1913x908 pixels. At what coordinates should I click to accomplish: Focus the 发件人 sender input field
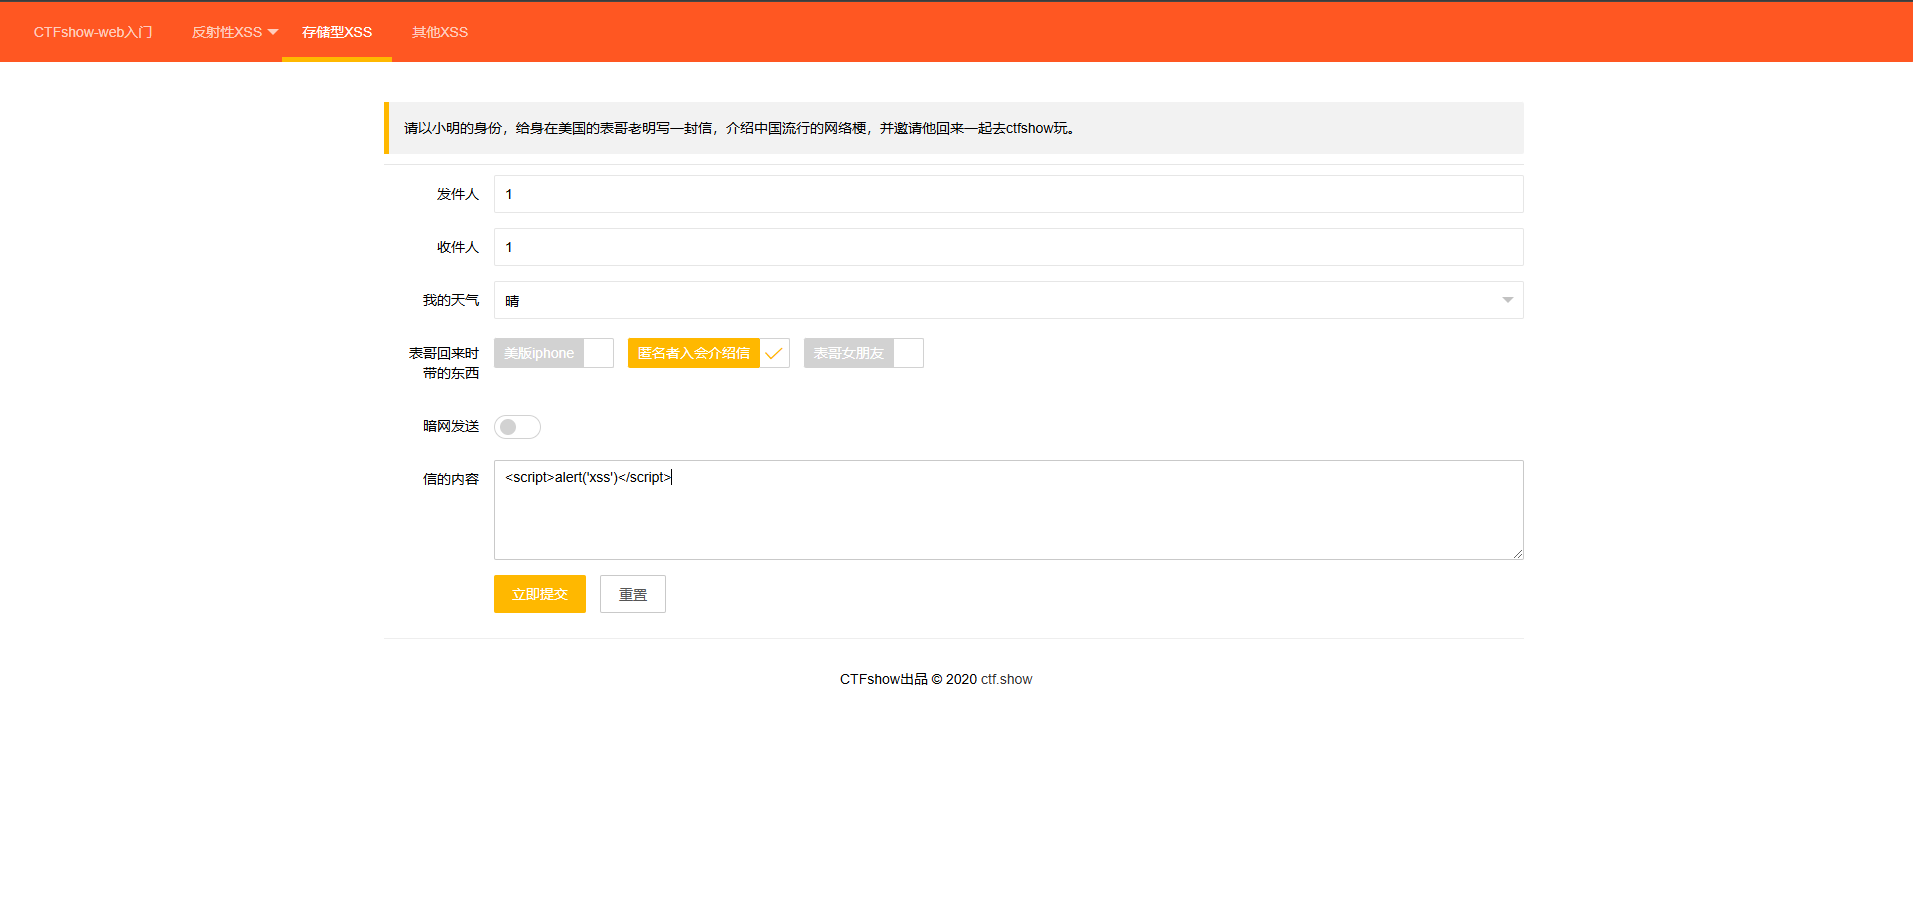pyautogui.click(x=1008, y=194)
